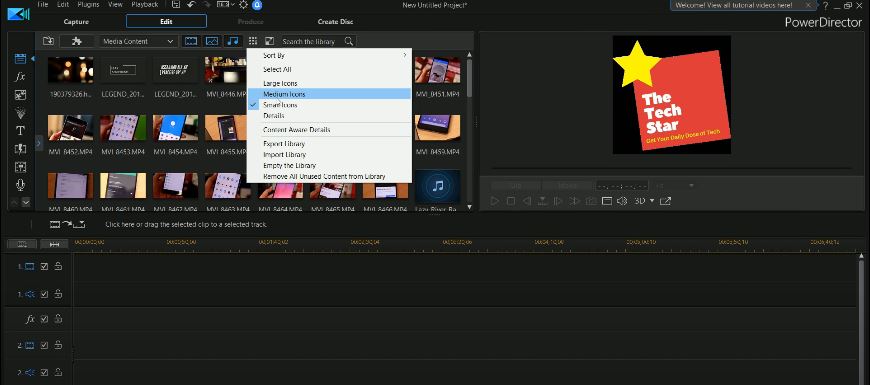This screenshot has width=870, height=385.
Task: Click the undo arrow in top bar
Action: coord(191,5)
